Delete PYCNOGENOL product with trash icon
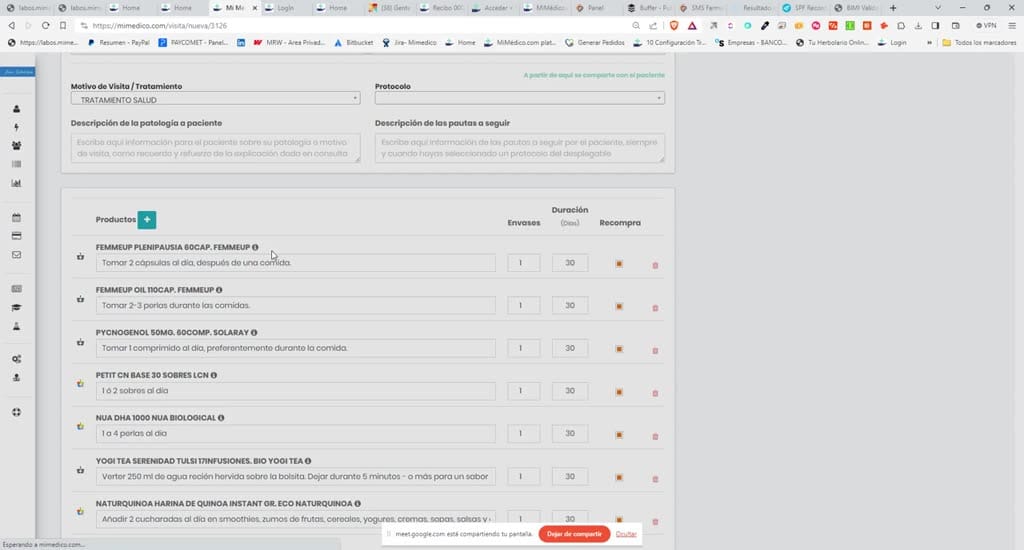 click(655, 351)
